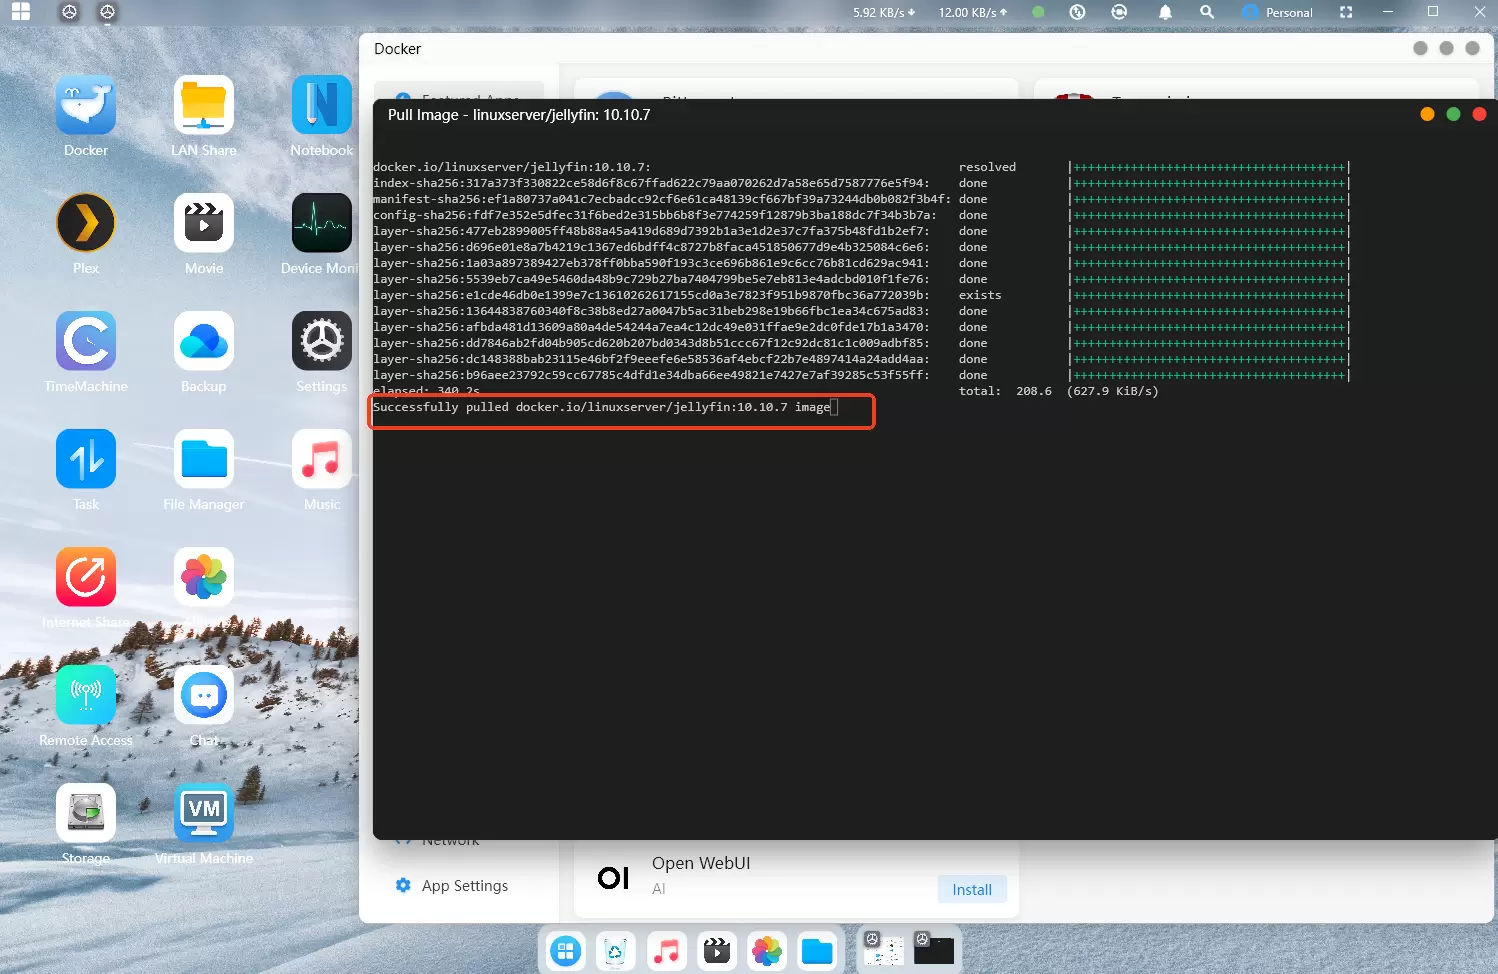Launch the Remote Access app
1498x974 pixels.
86,695
